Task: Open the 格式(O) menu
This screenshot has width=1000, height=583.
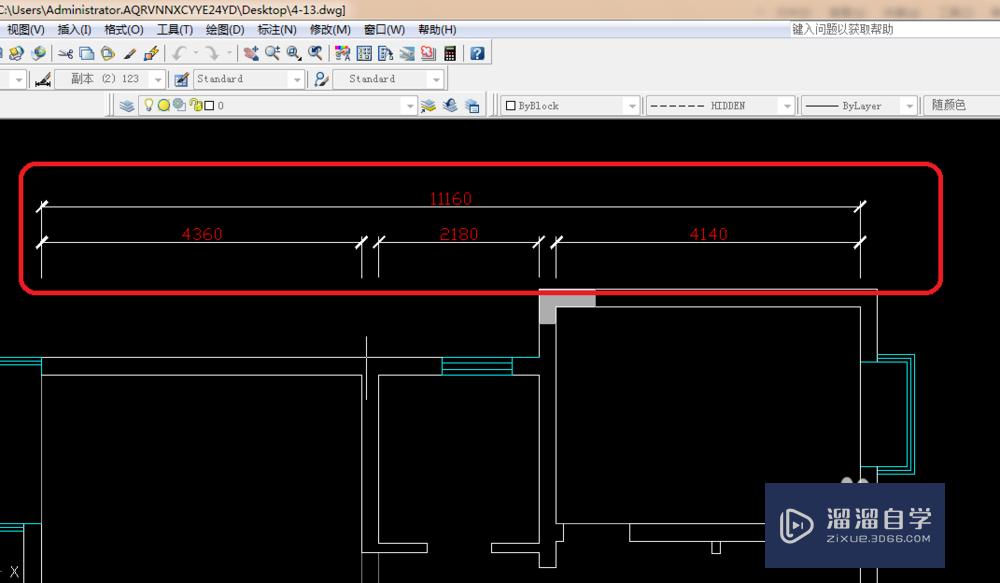Action: point(124,29)
